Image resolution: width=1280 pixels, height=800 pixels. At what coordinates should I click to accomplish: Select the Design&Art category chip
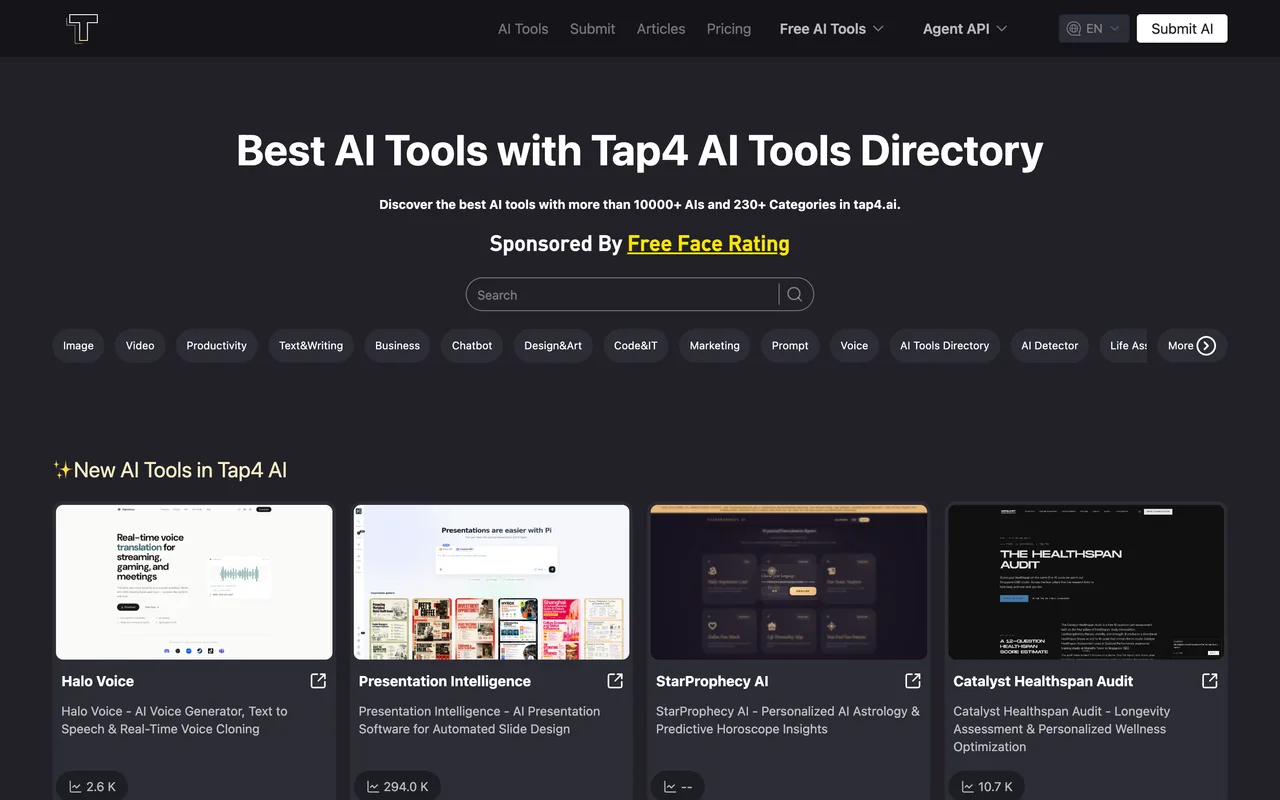pos(553,346)
